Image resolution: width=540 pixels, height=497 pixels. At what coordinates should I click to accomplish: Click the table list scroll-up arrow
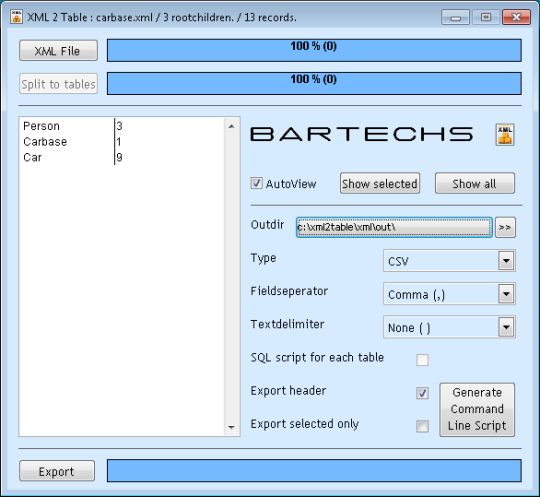(231, 126)
